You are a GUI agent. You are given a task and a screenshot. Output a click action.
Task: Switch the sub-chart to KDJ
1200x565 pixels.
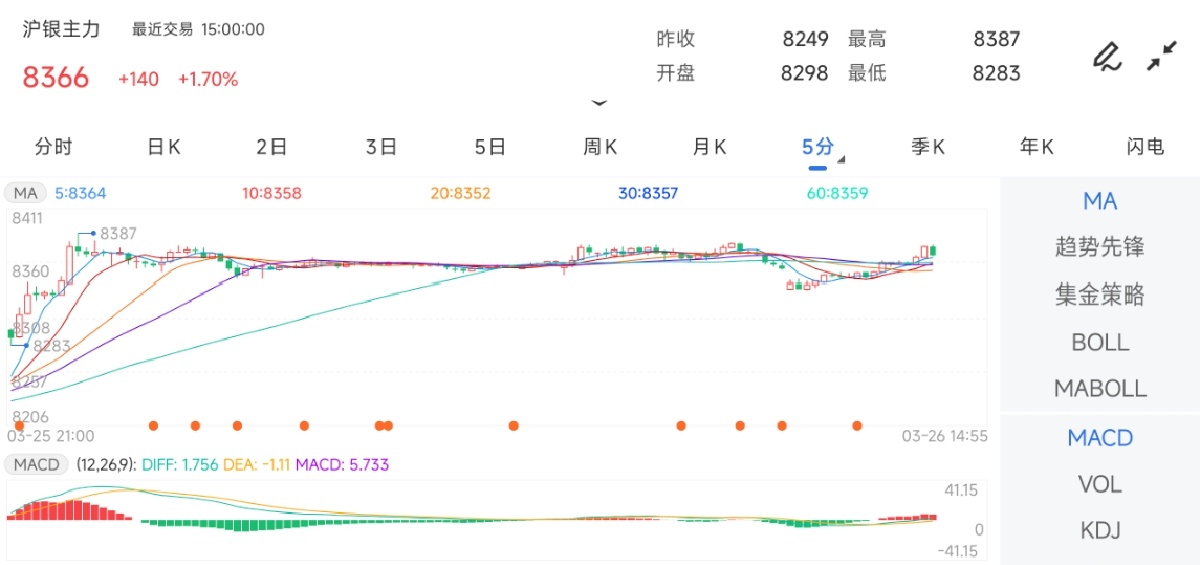[1100, 530]
